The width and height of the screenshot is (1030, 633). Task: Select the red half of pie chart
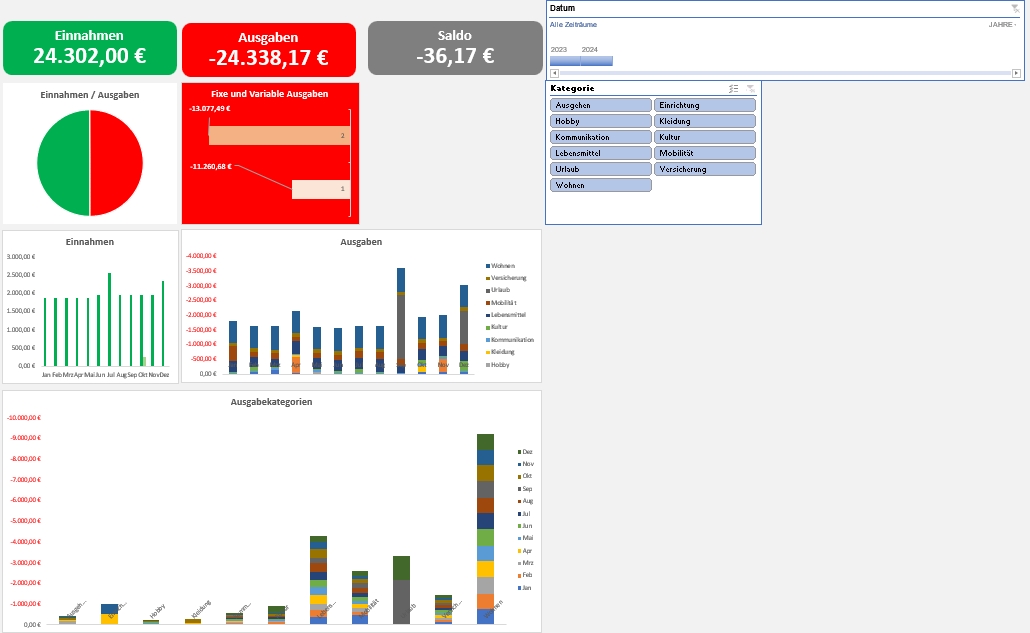click(116, 162)
